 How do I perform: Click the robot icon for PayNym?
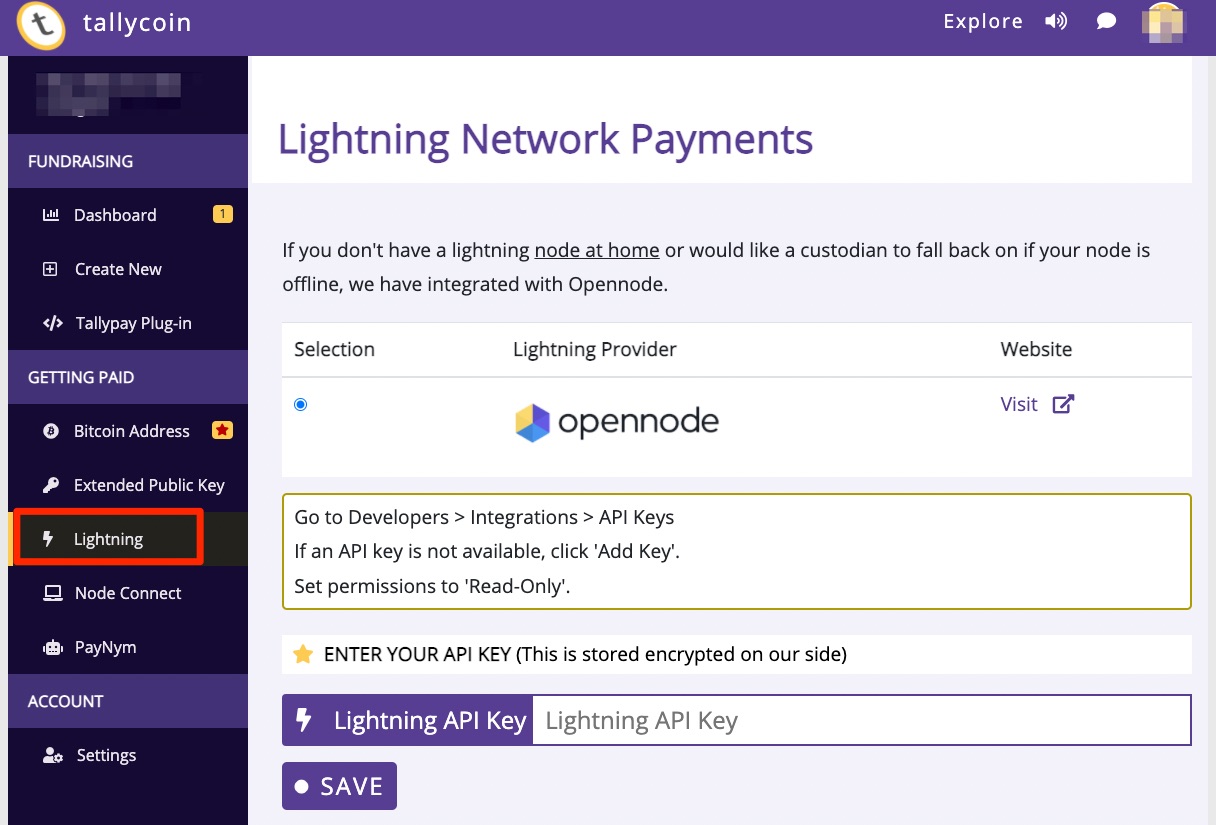pyautogui.click(x=52, y=647)
